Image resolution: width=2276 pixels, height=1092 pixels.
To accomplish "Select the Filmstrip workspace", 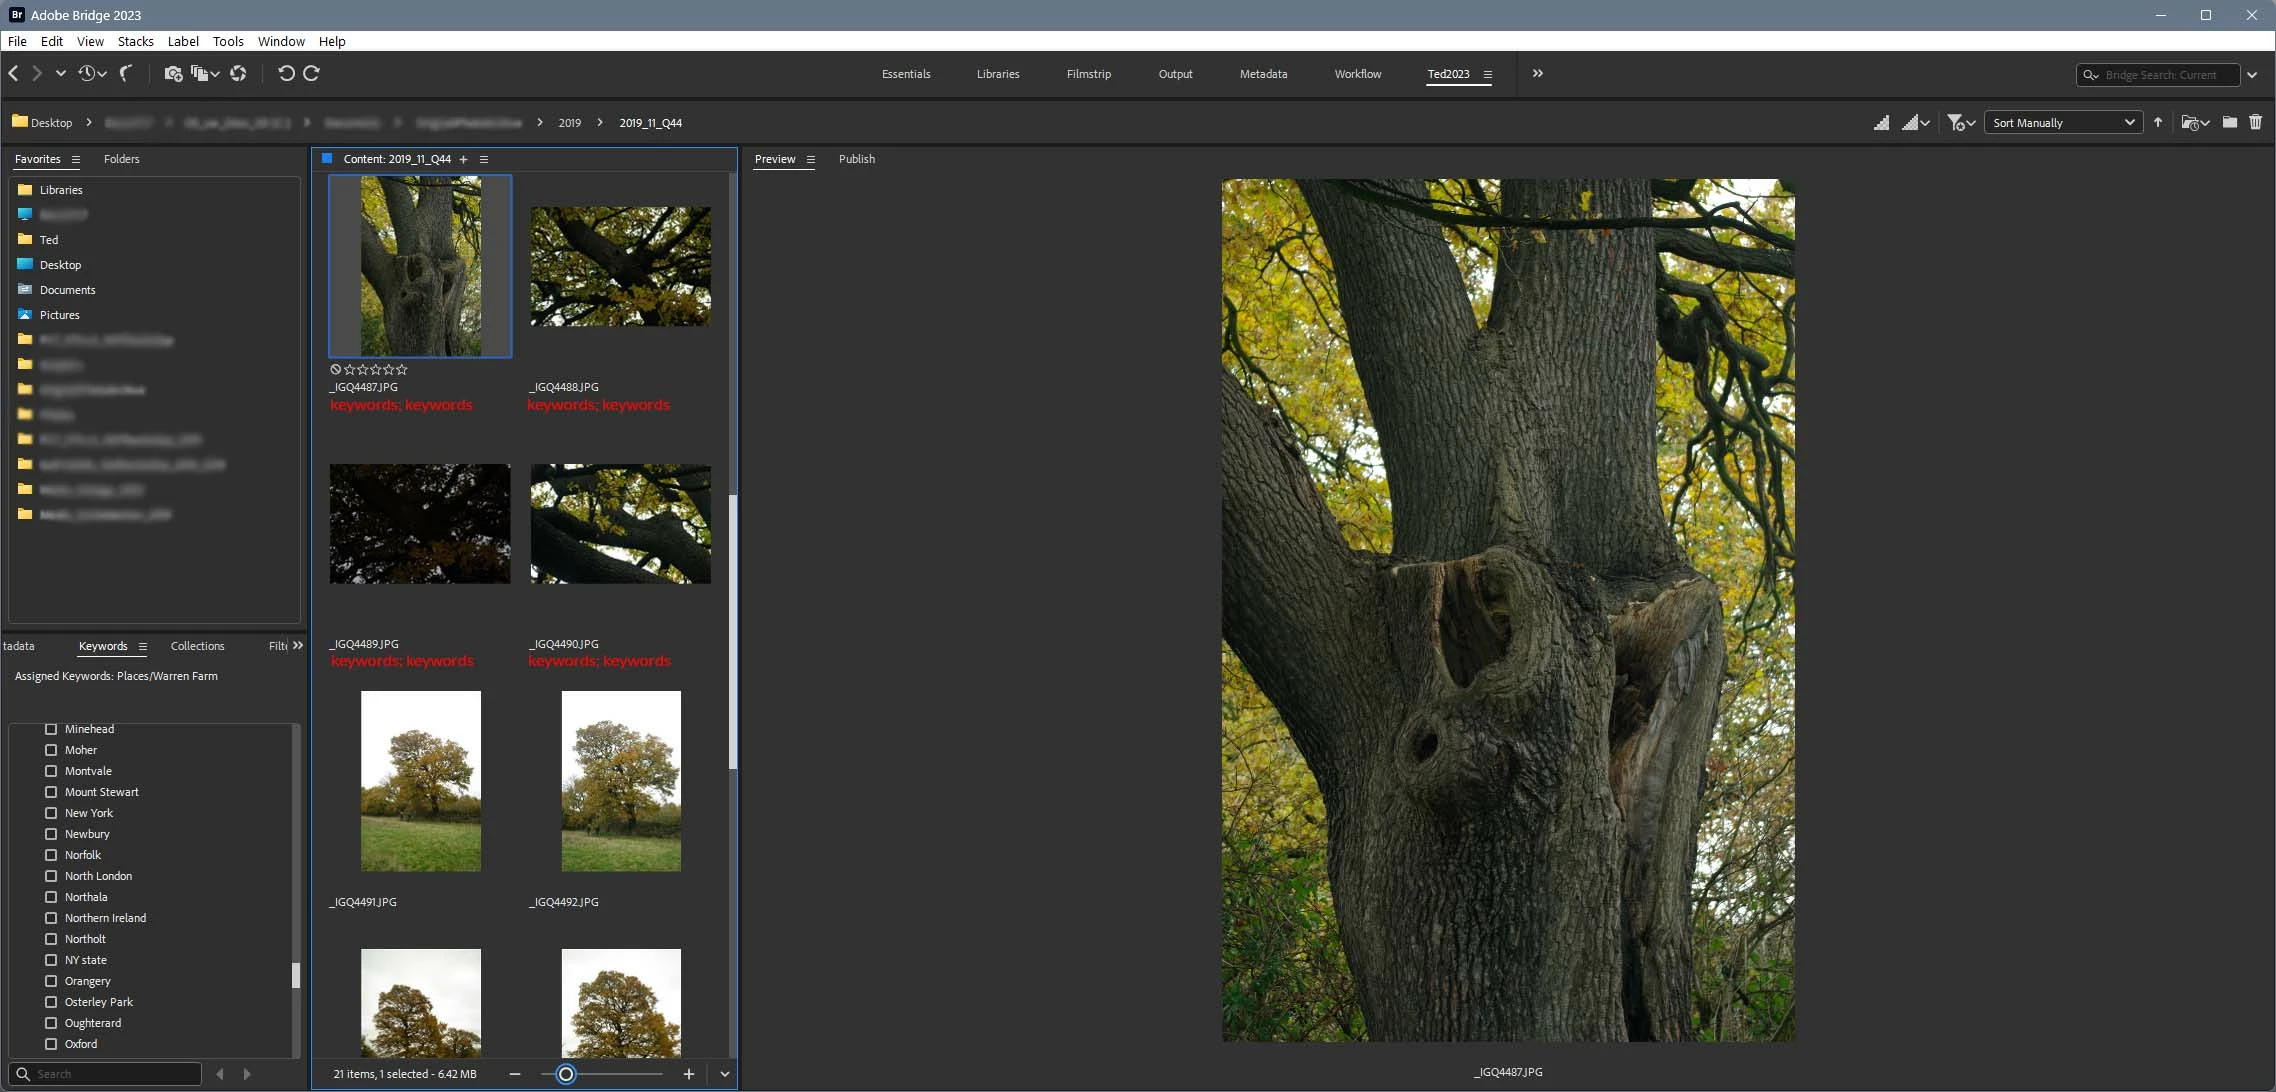I will [x=1088, y=74].
